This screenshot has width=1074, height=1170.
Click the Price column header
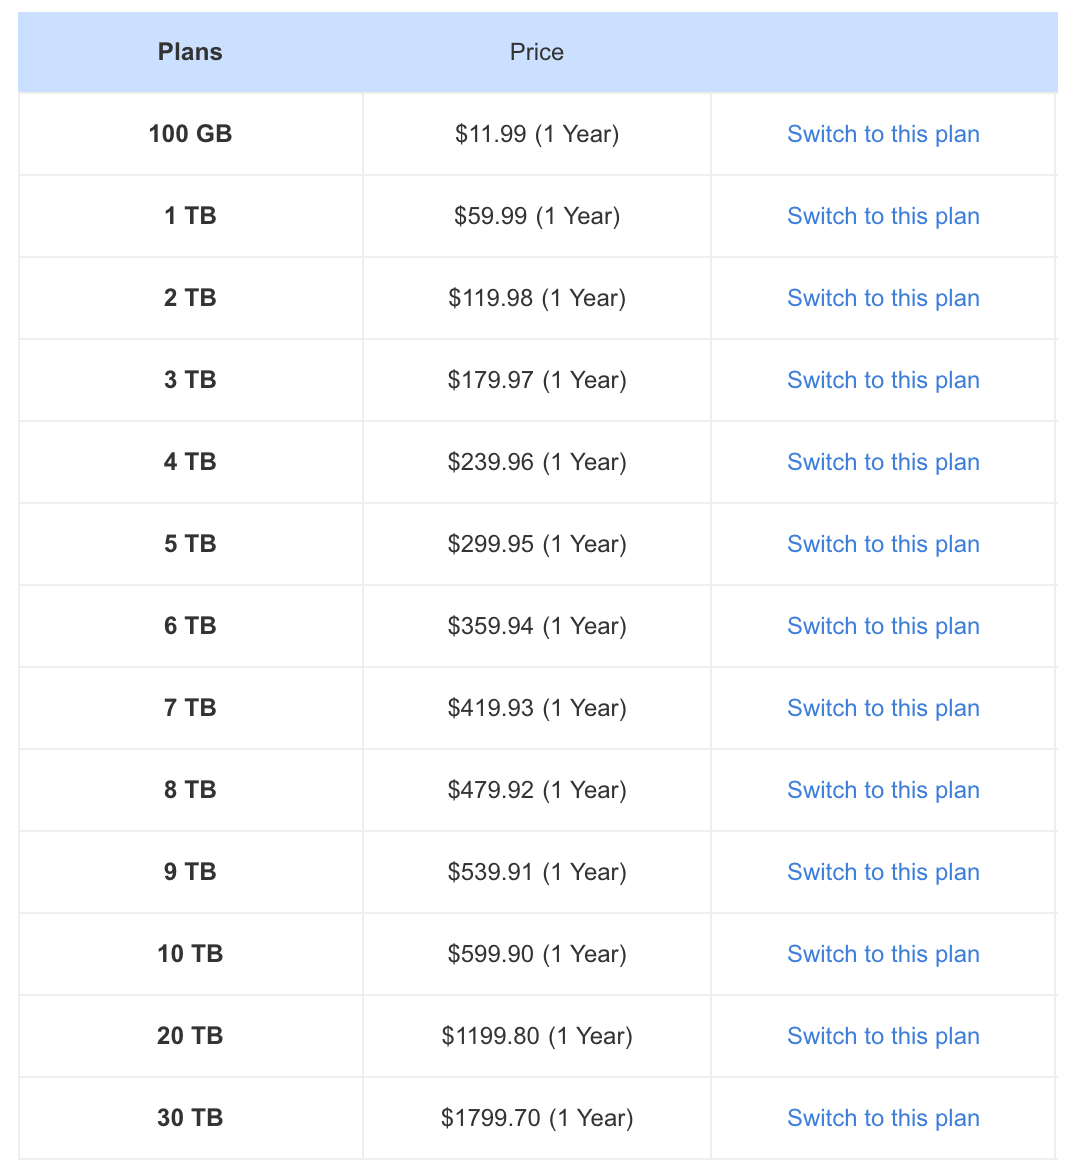click(537, 52)
